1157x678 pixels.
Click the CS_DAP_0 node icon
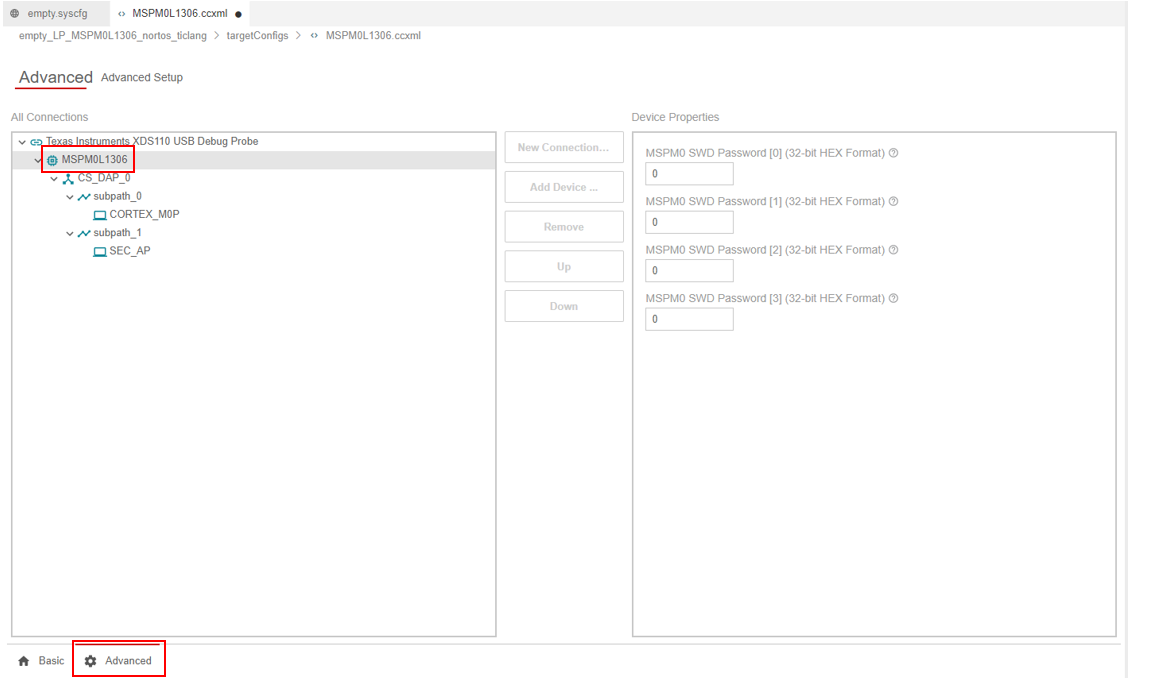click(x=68, y=179)
